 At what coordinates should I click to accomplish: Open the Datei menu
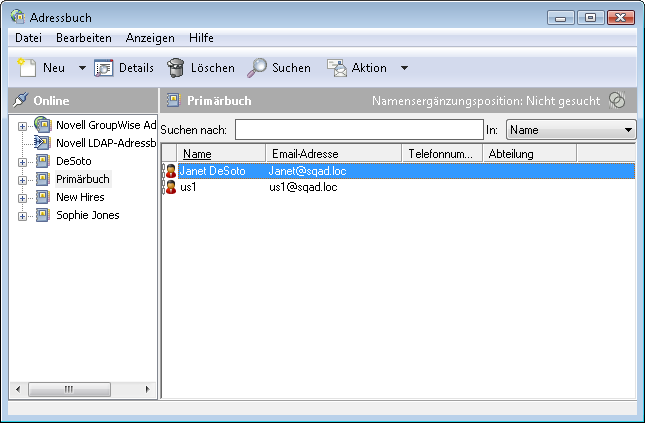pyautogui.click(x=28, y=38)
